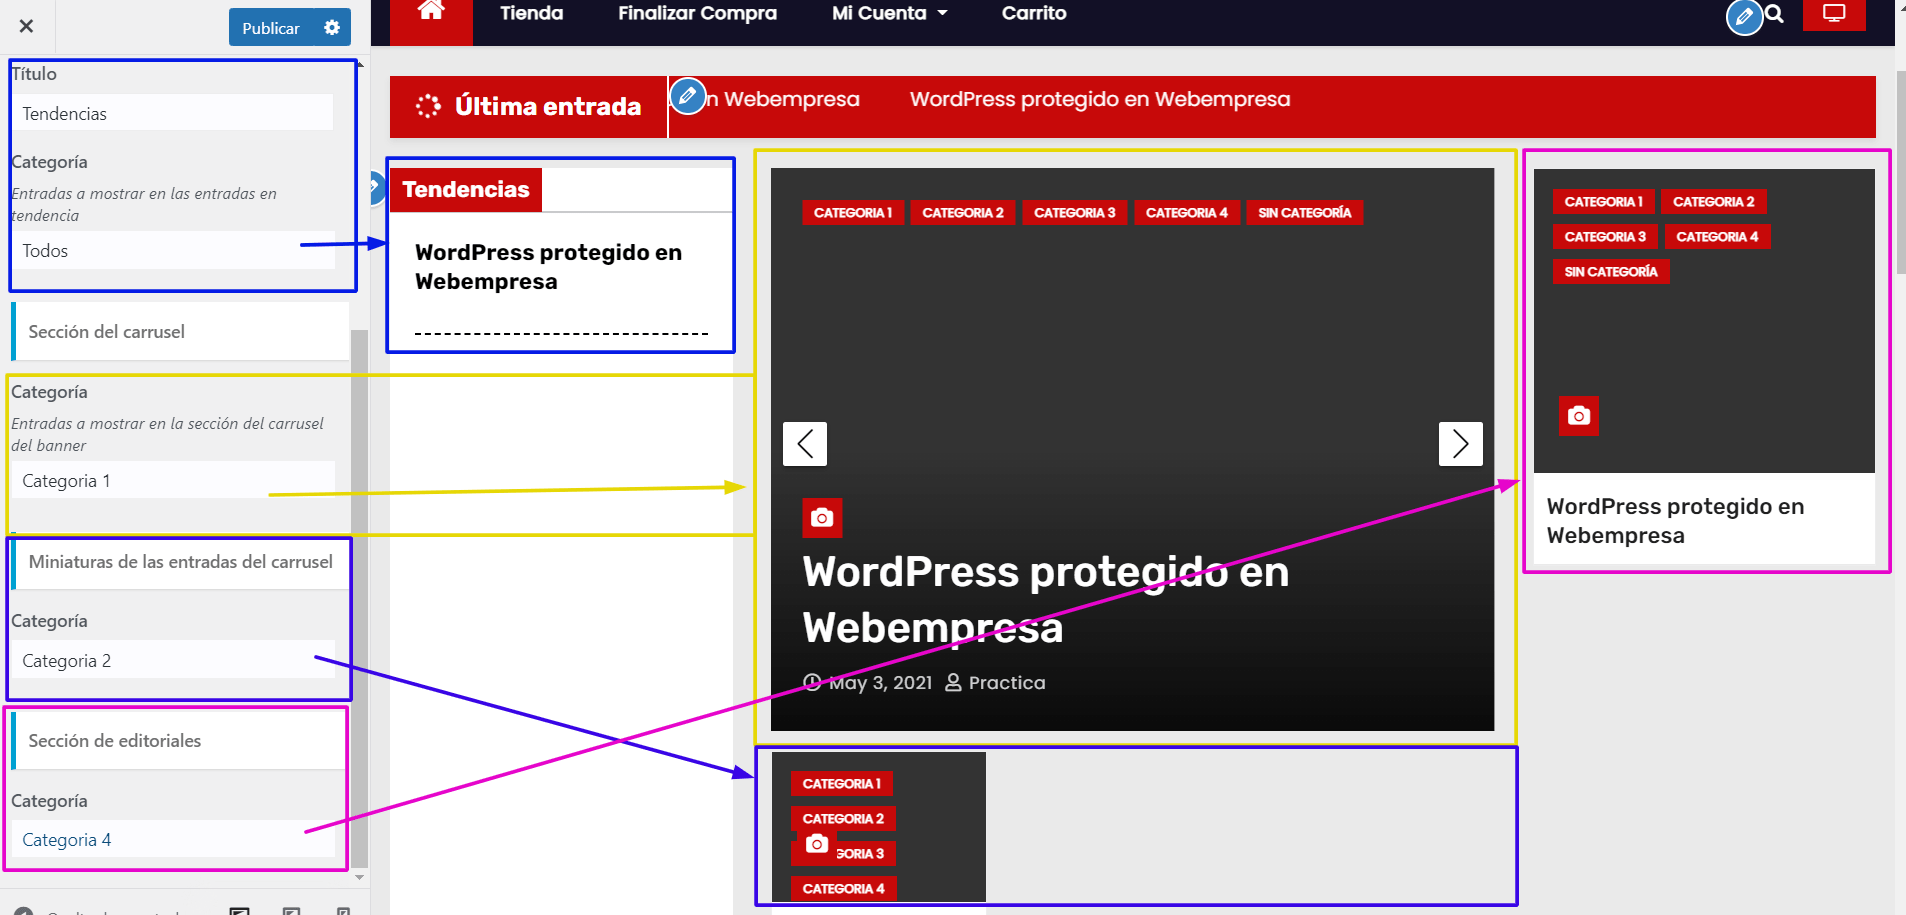Click the Última entrada spinner icon
Screen dimensions: 1906x915
(x=428, y=106)
